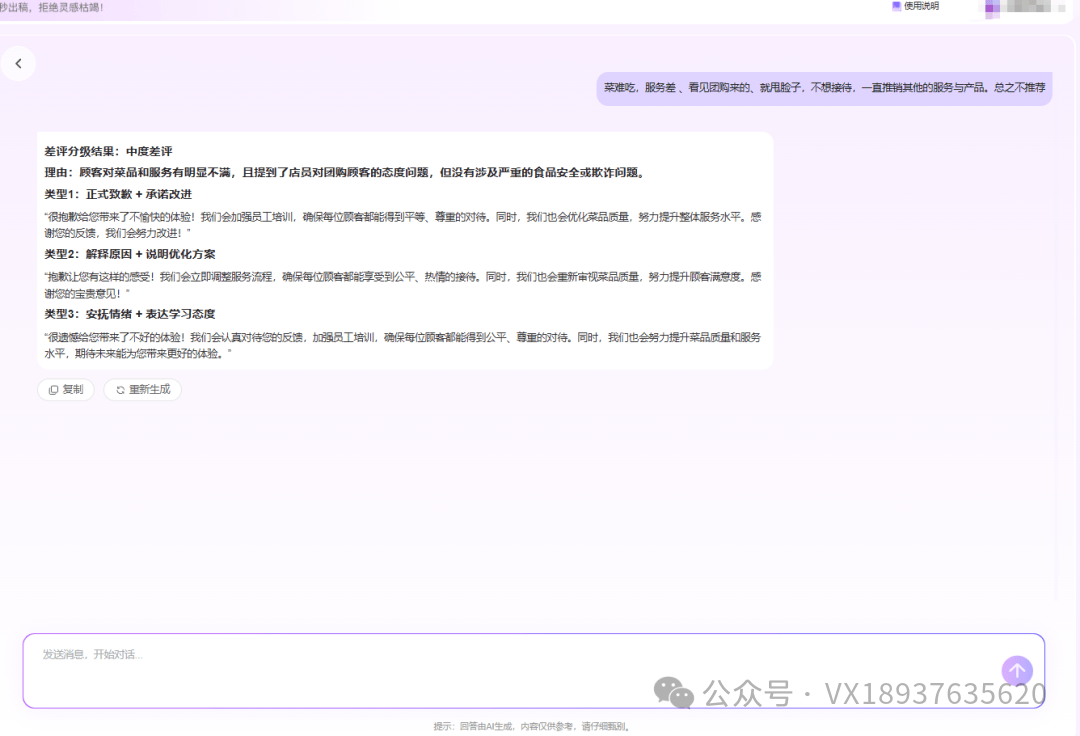Image resolution: width=1080 pixels, height=736 pixels.
Task: Tap the upward arrow inside the message box
Action: [1017, 671]
